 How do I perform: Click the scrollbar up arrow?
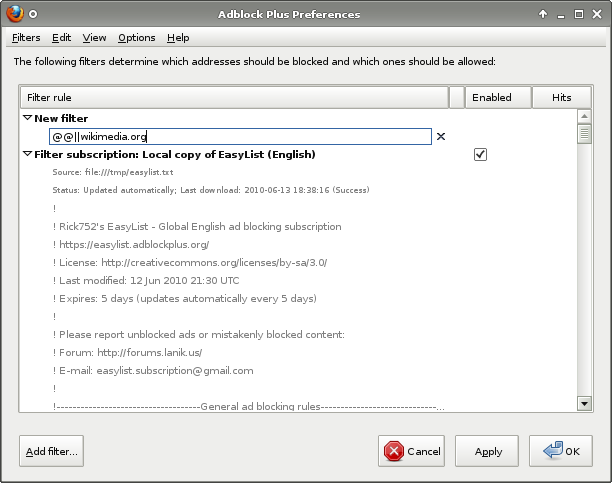(584, 116)
